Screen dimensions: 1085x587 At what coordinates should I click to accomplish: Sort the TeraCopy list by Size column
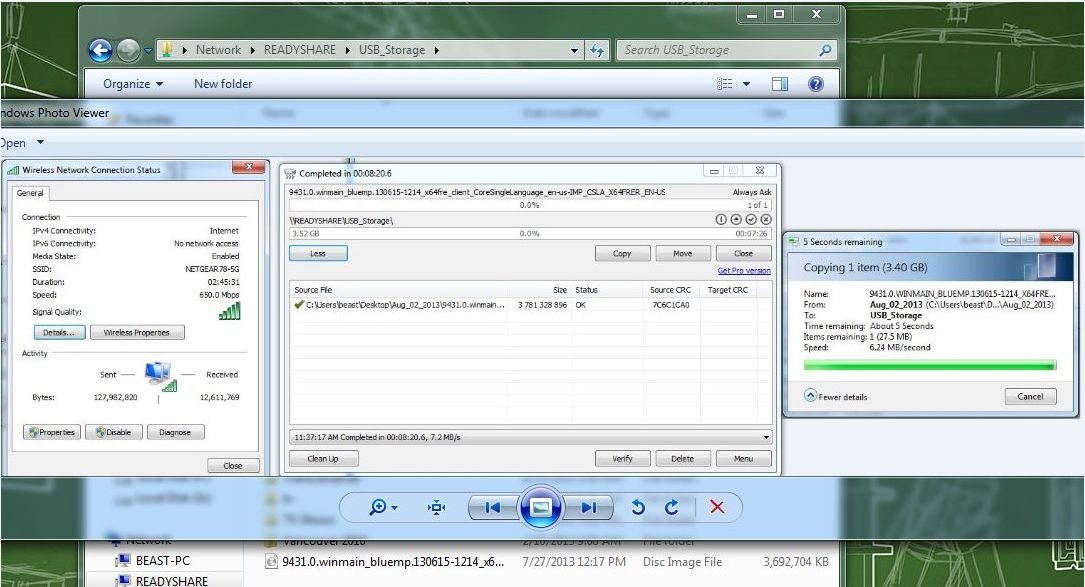coord(560,290)
